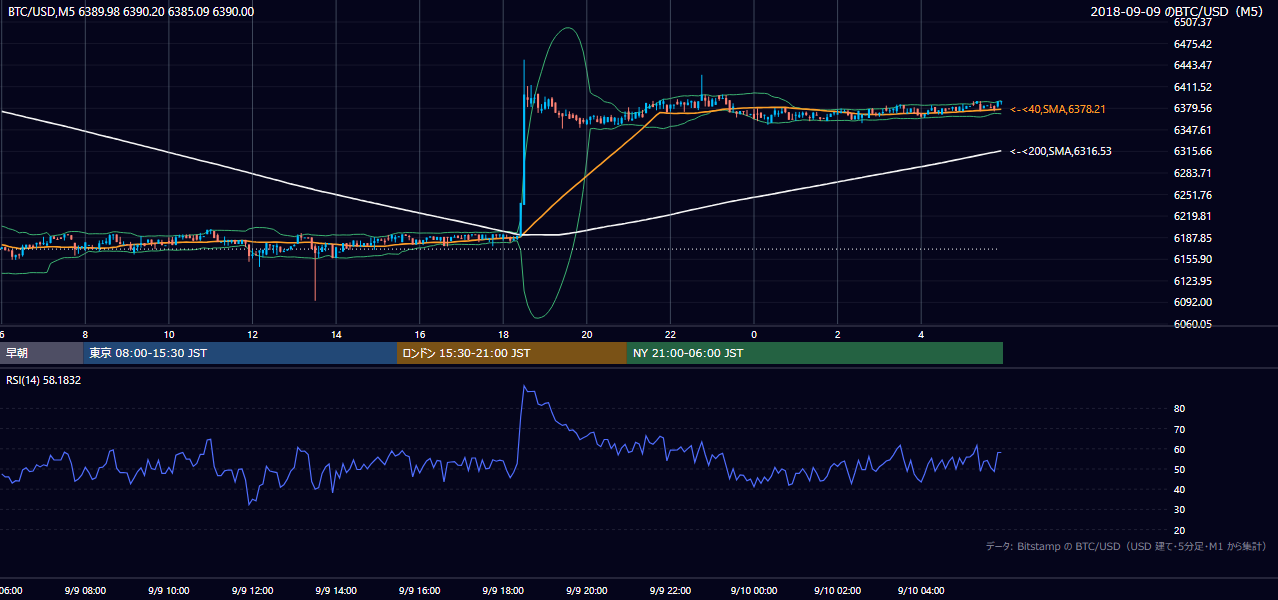
Task: Click price axis value 6187.85
Action: pos(1193,238)
